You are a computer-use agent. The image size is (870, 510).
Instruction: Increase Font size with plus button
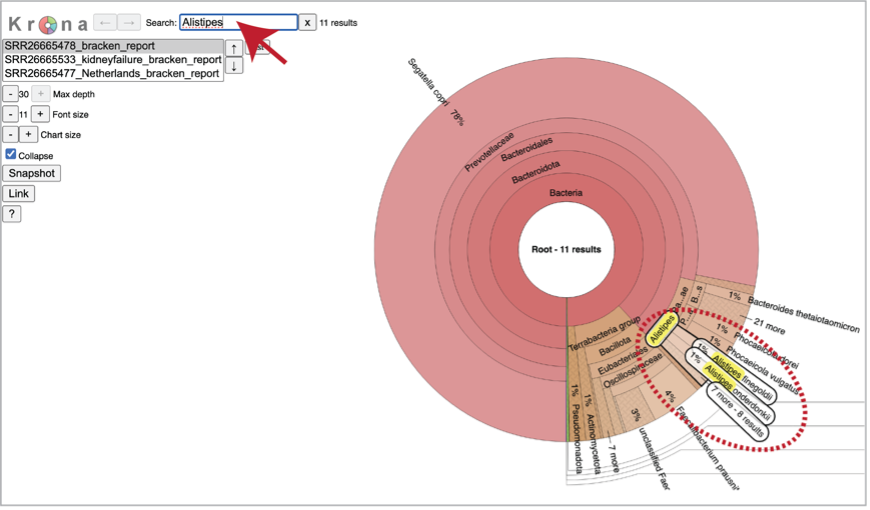pos(40,114)
